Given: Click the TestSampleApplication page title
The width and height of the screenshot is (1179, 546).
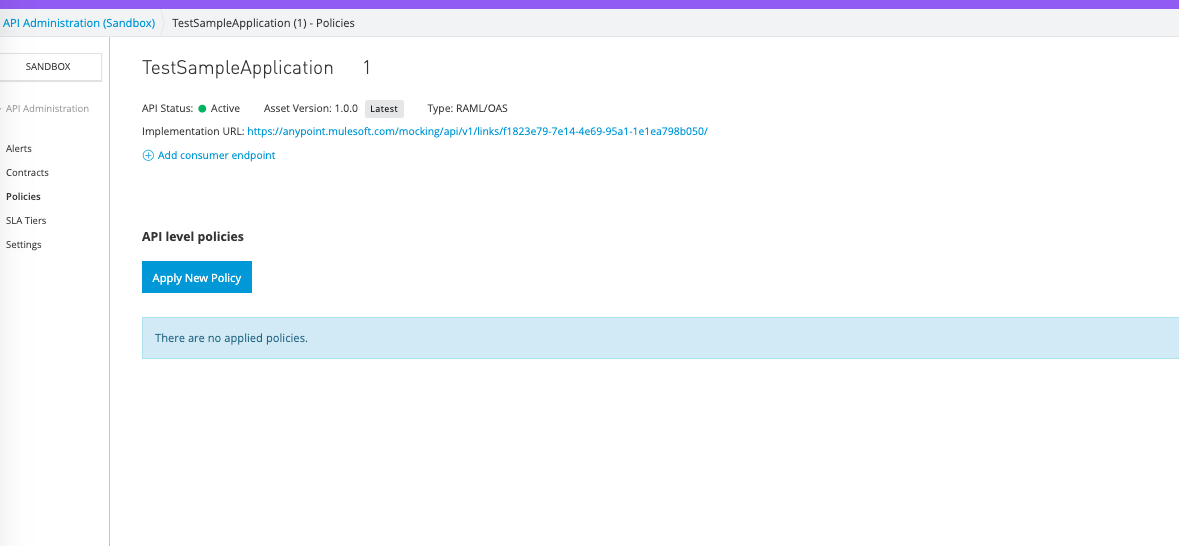Looking at the screenshot, I should (238, 68).
